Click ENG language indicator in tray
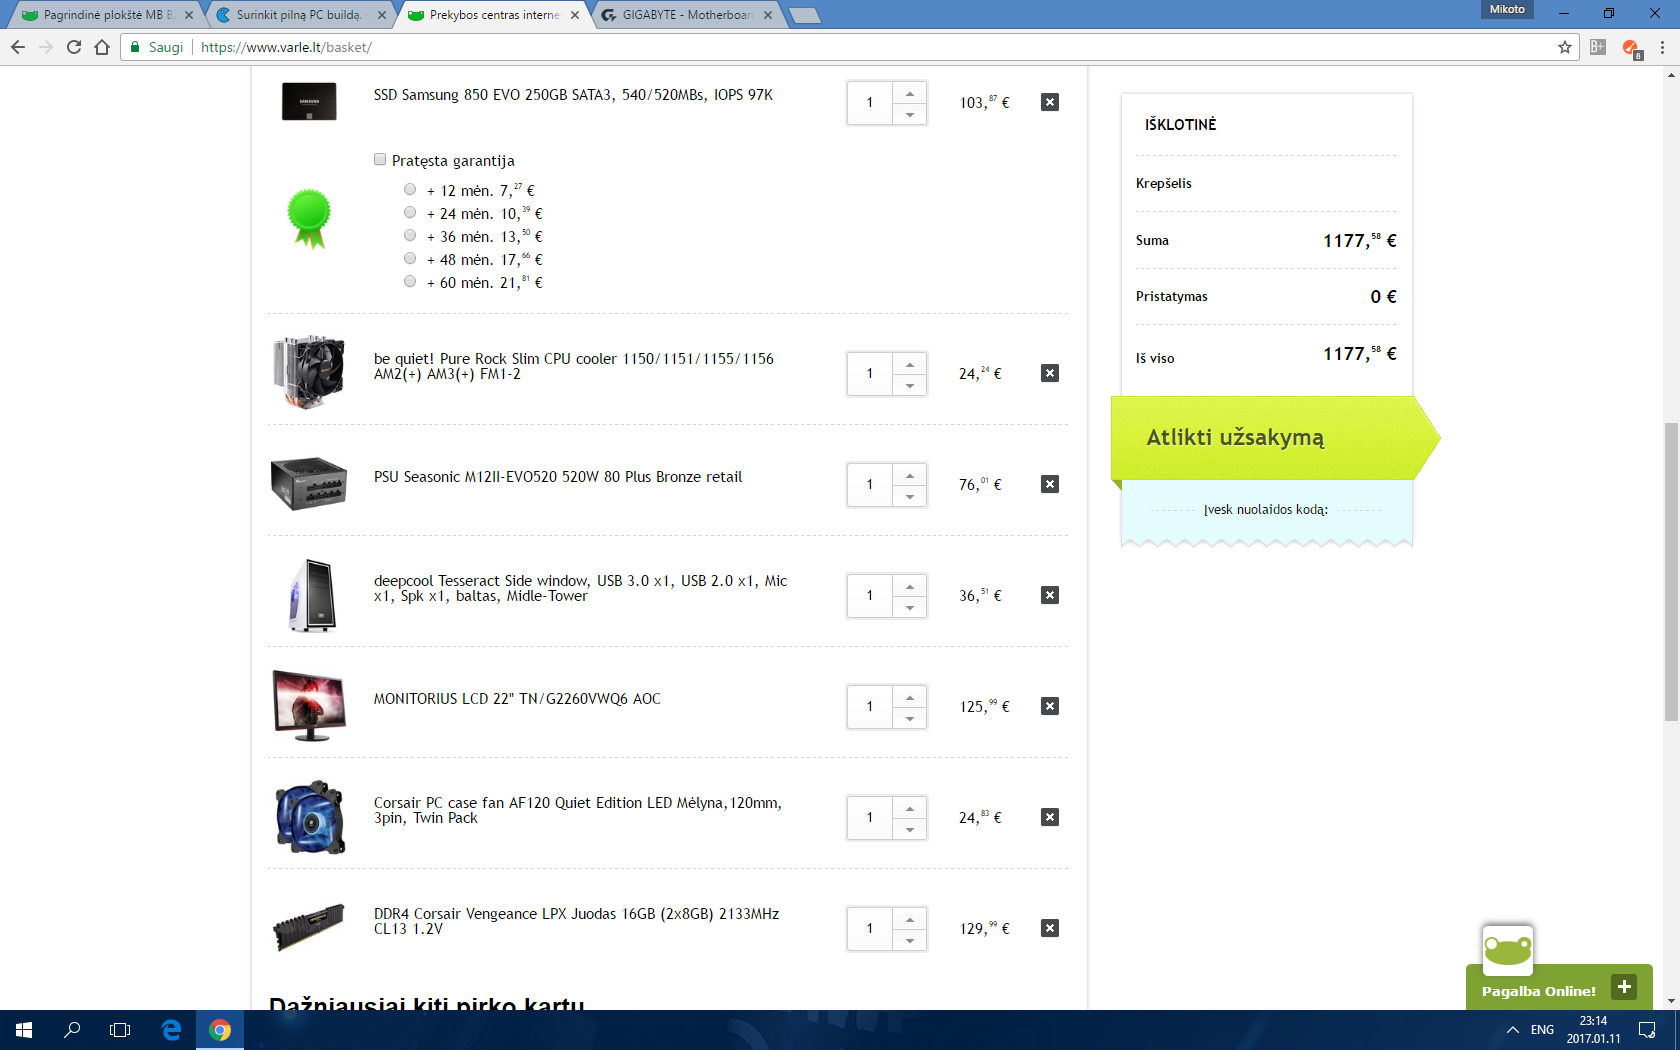This screenshot has height=1050, width=1680. (1542, 1030)
